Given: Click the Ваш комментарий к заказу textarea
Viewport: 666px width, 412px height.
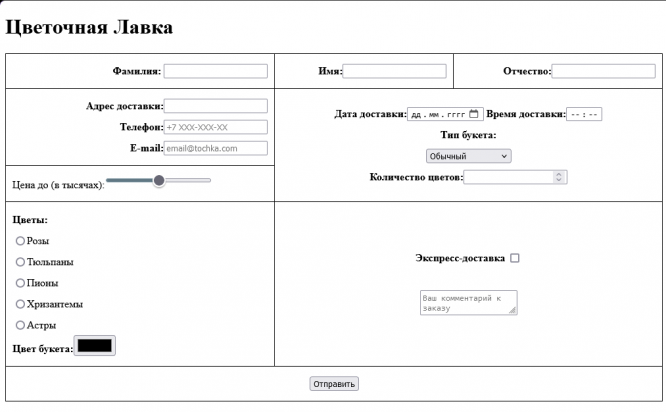Looking at the screenshot, I should (468, 303).
